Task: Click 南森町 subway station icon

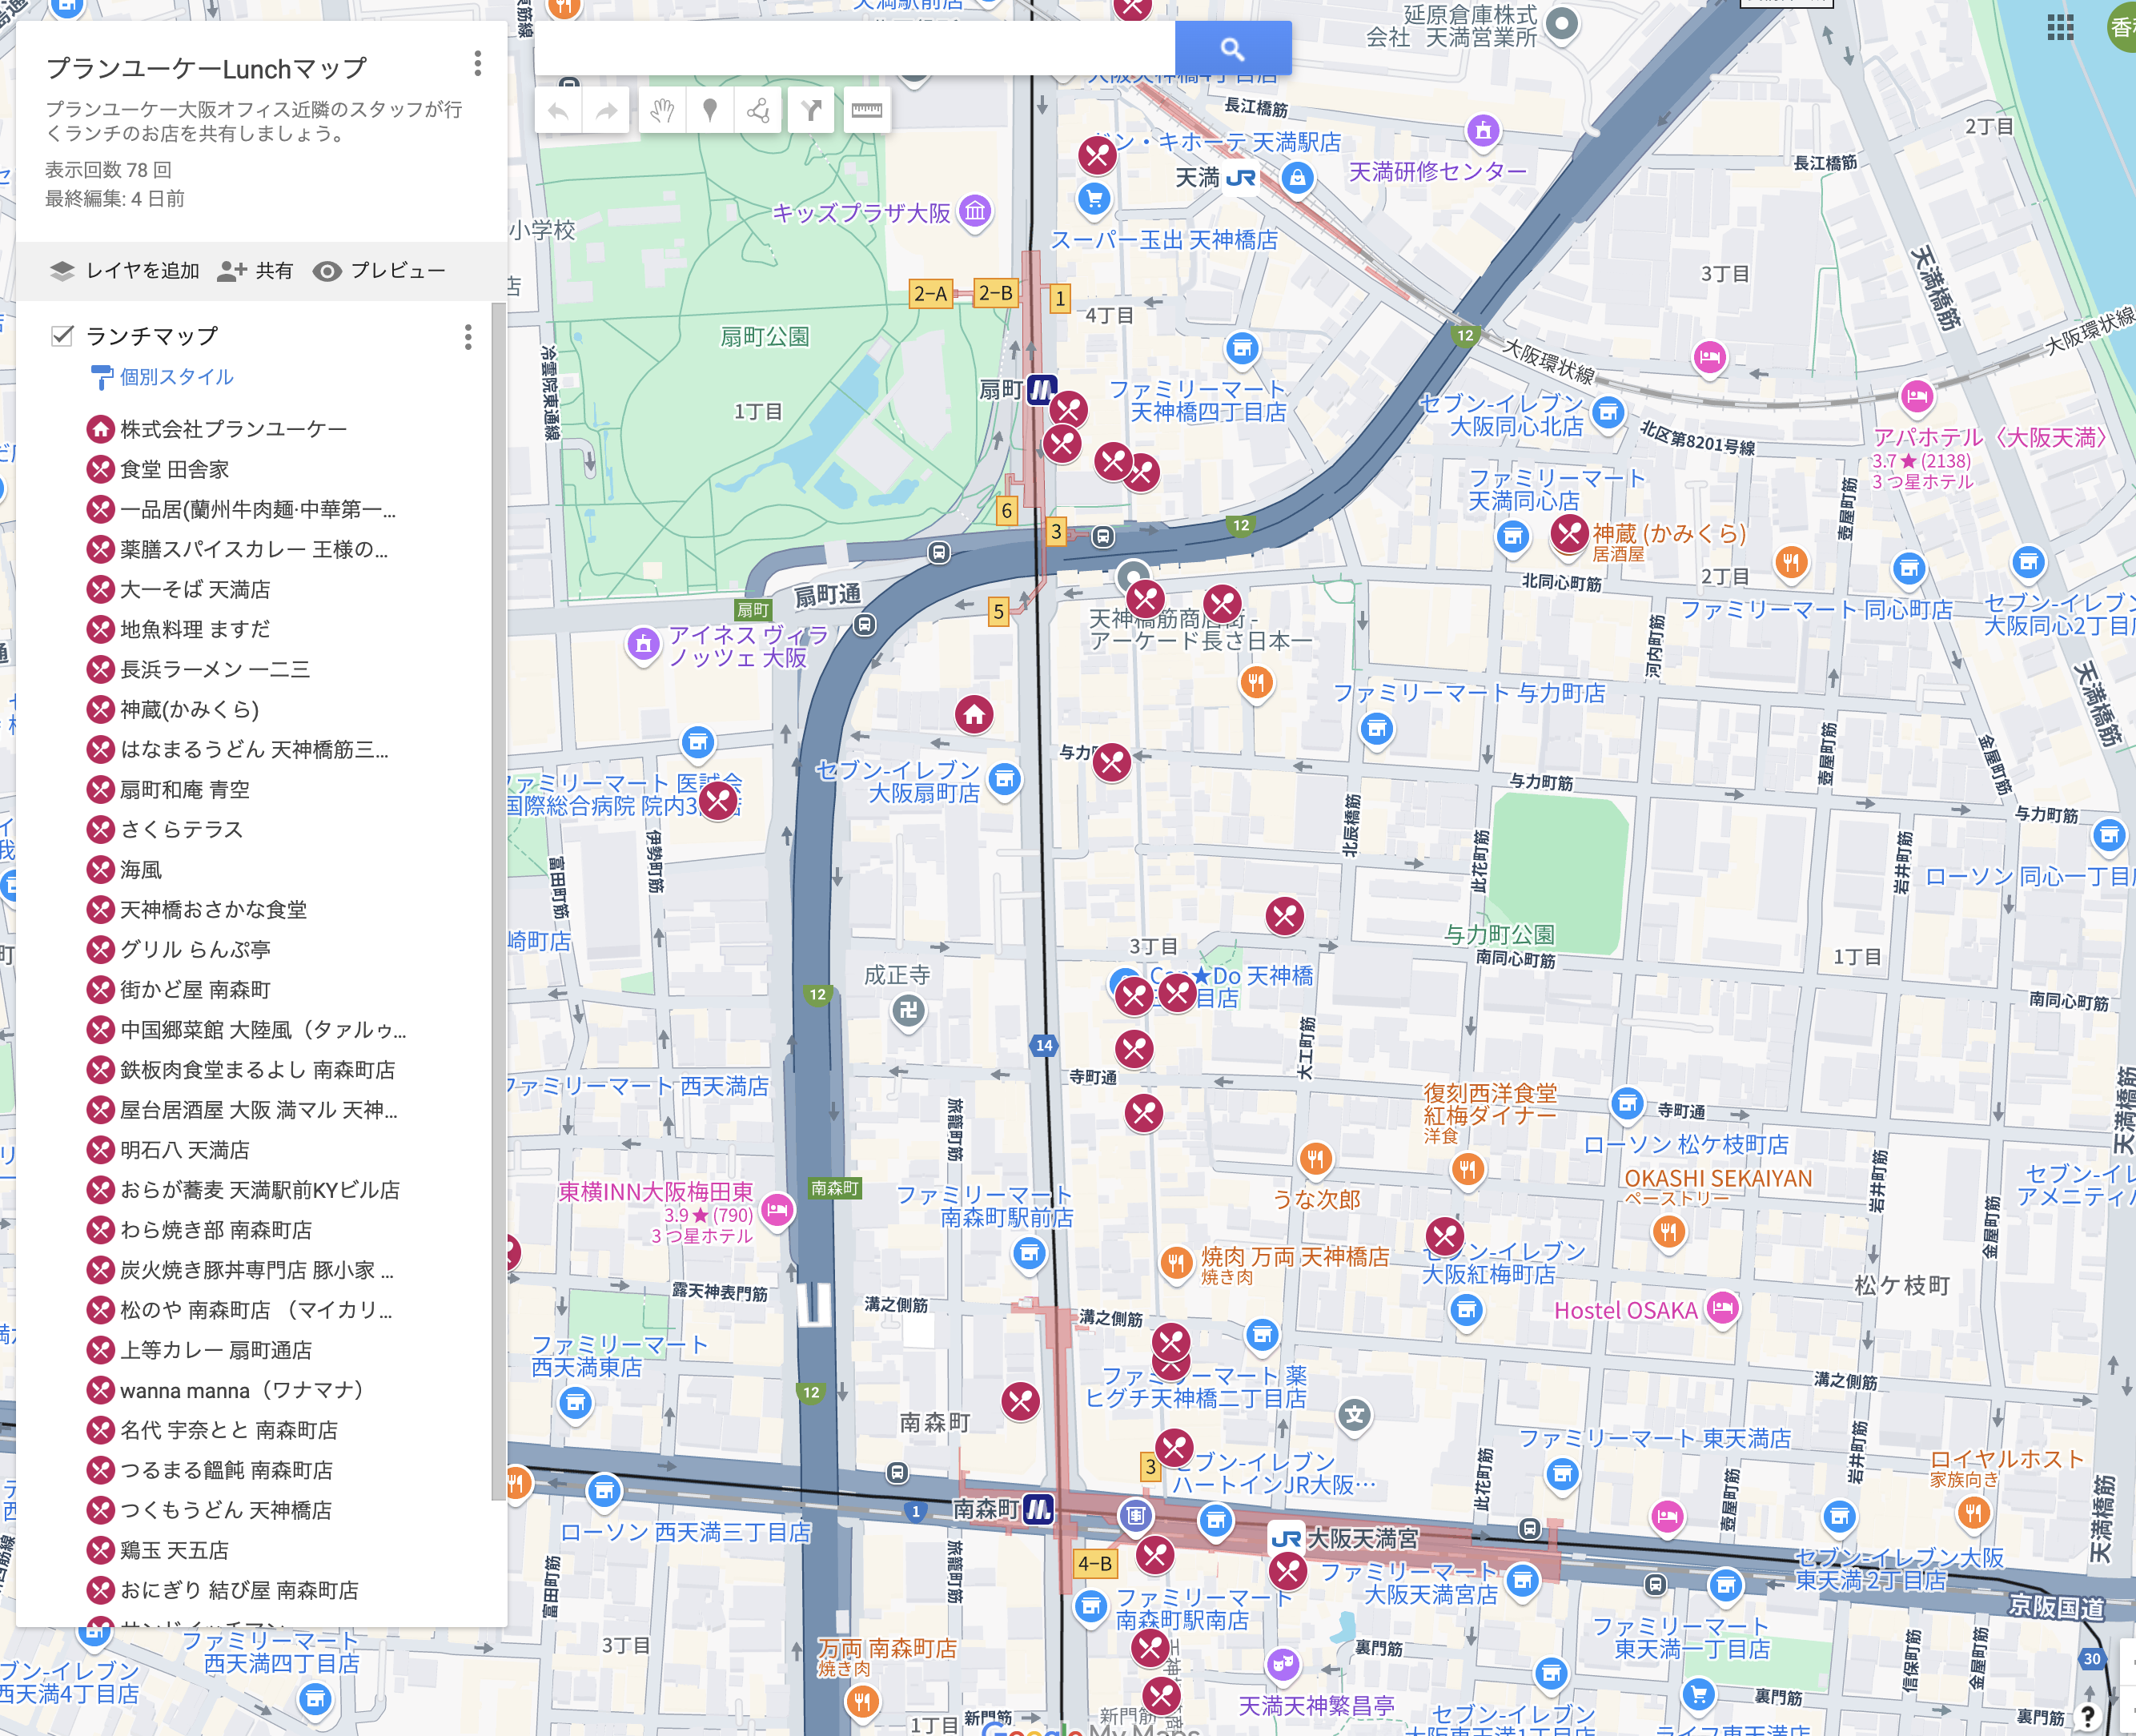Action: pos(1039,1509)
